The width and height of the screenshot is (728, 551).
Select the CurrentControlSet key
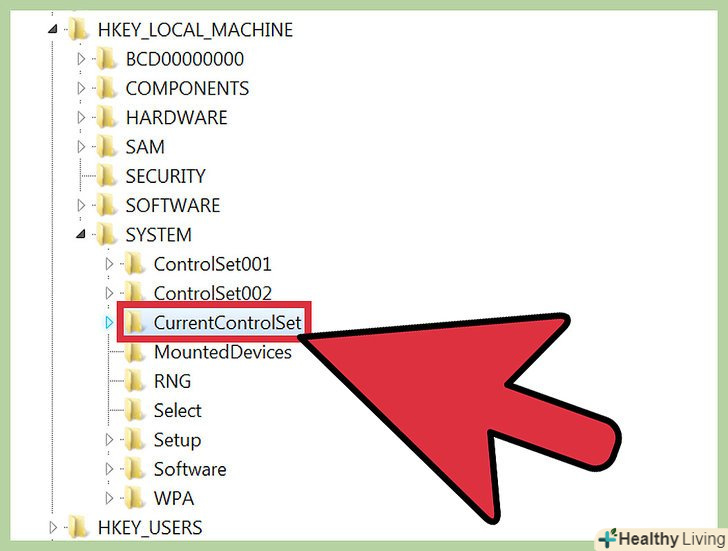coord(228,323)
